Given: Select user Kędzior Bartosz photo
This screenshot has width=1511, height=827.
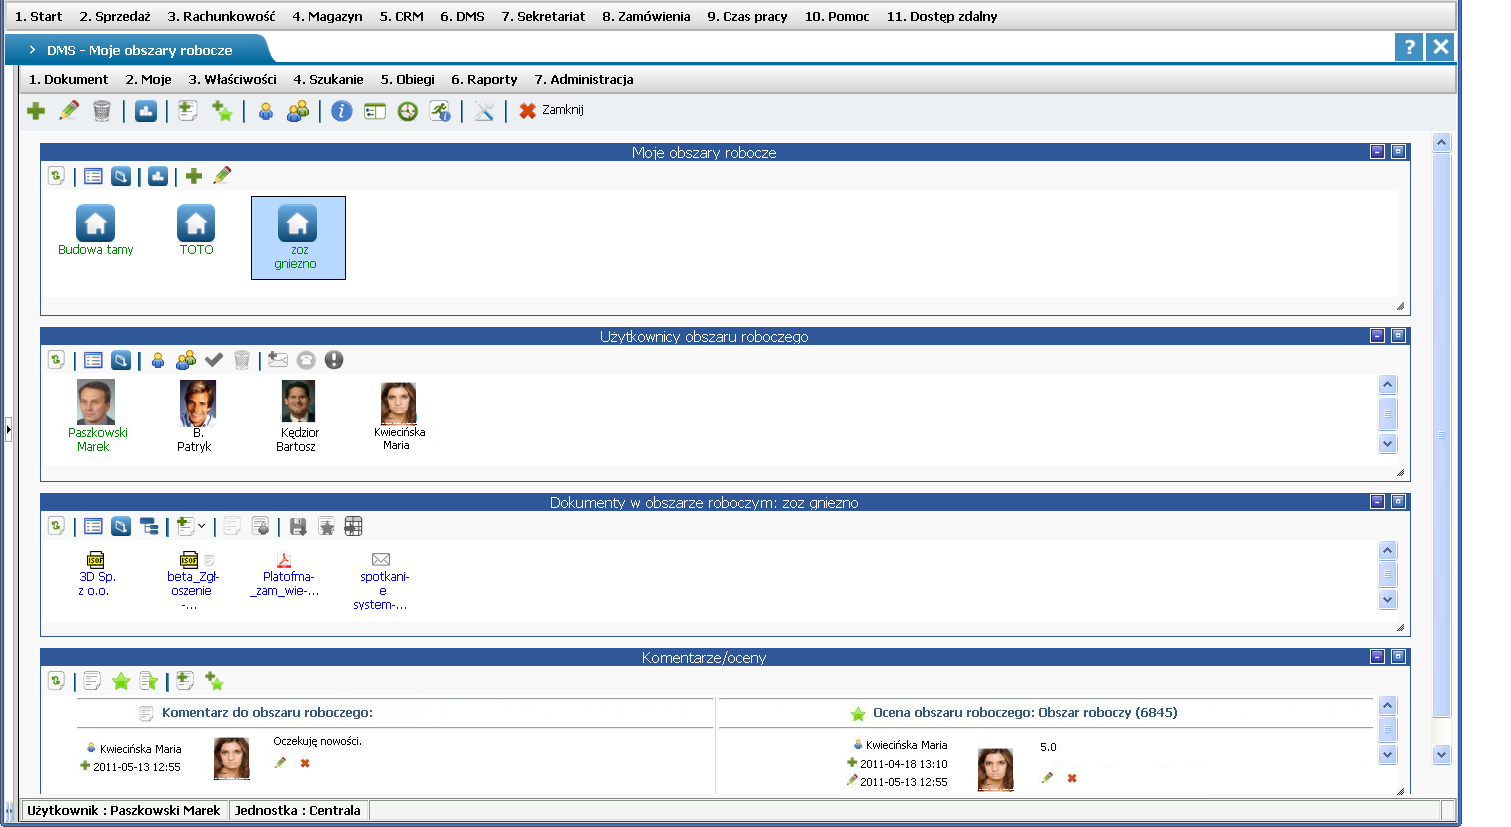Looking at the screenshot, I should pos(298,402).
